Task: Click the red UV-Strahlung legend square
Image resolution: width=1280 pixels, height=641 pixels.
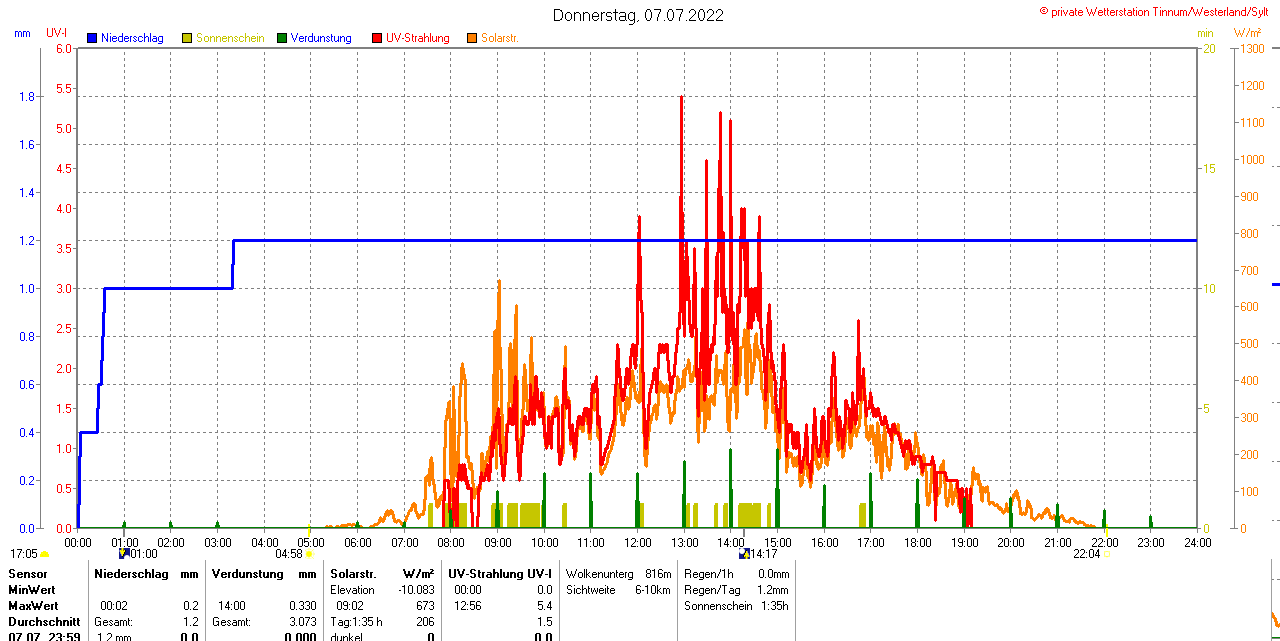Action: (377, 38)
